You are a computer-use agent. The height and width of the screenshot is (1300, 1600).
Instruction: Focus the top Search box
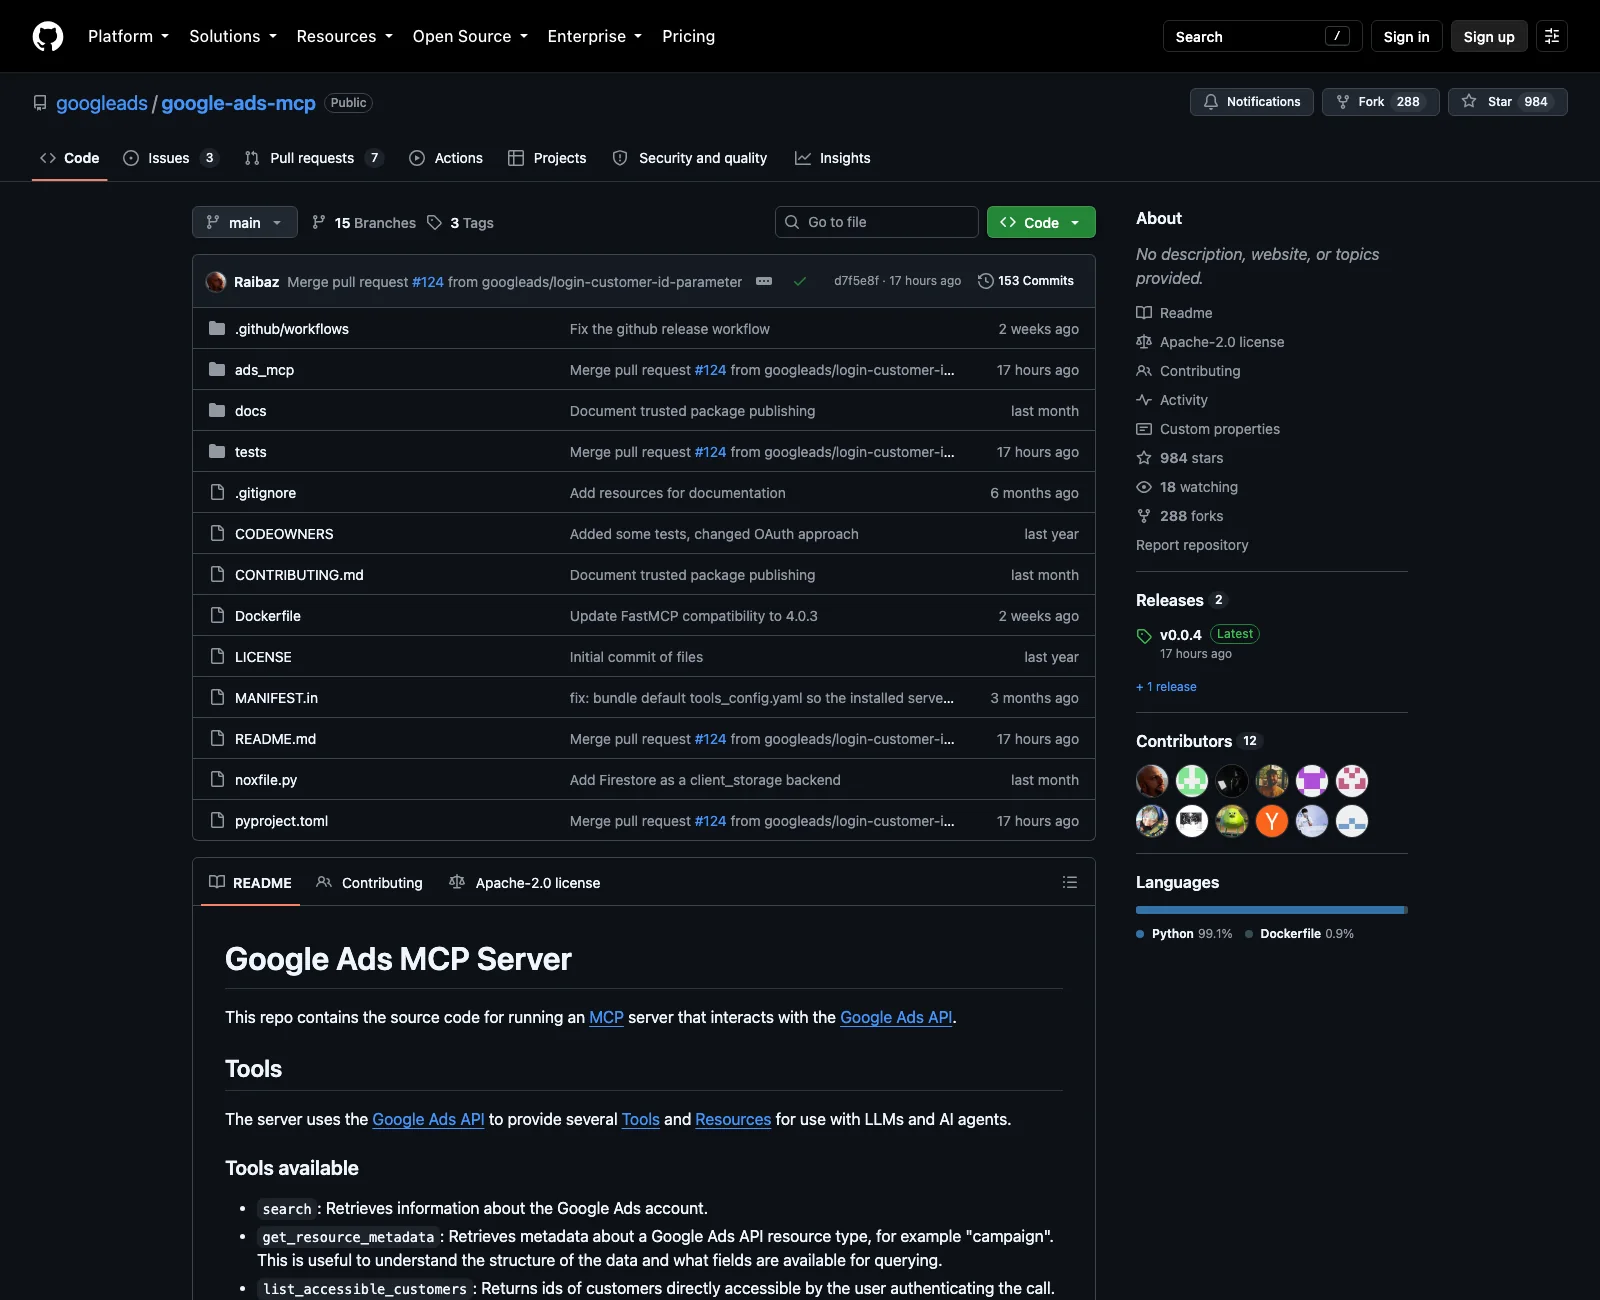pyautogui.click(x=1262, y=36)
